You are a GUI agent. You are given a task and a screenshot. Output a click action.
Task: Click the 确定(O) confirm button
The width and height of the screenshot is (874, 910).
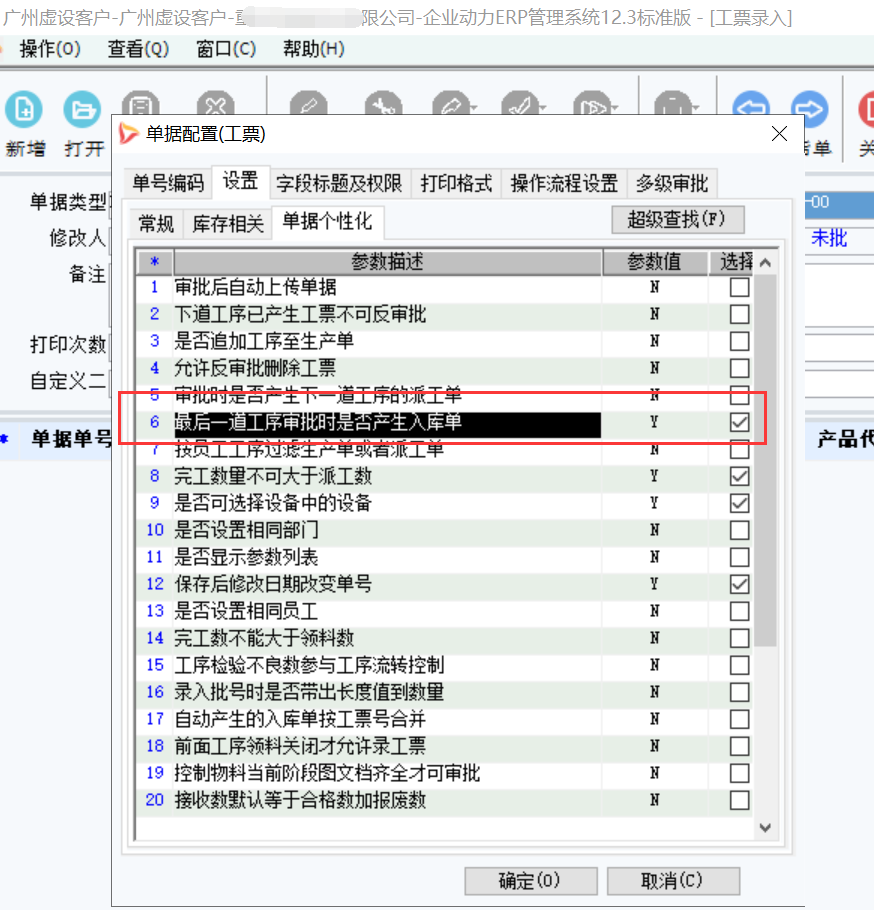pos(530,881)
